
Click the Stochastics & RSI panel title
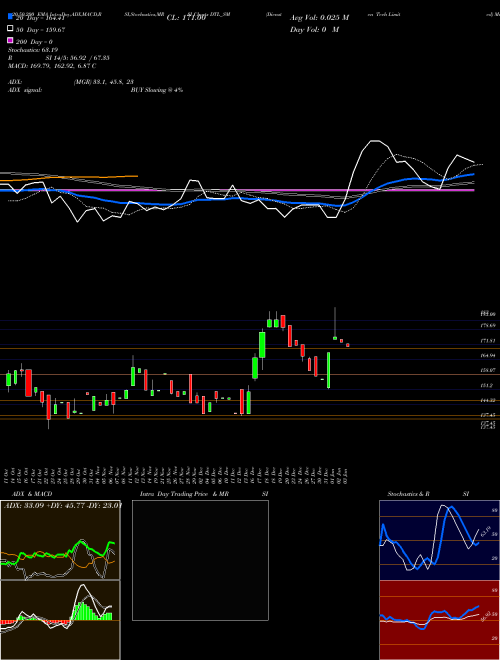(x=428, y=494)
